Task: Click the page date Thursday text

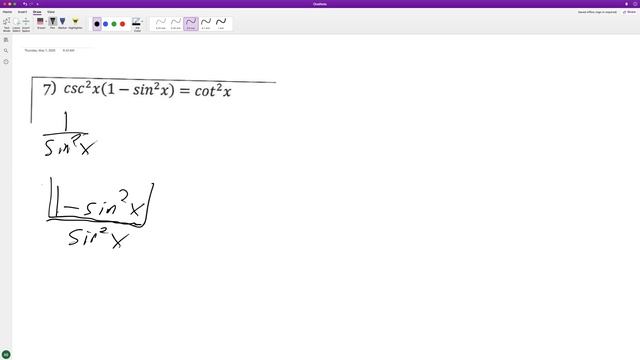Action: tap(40, 50)
